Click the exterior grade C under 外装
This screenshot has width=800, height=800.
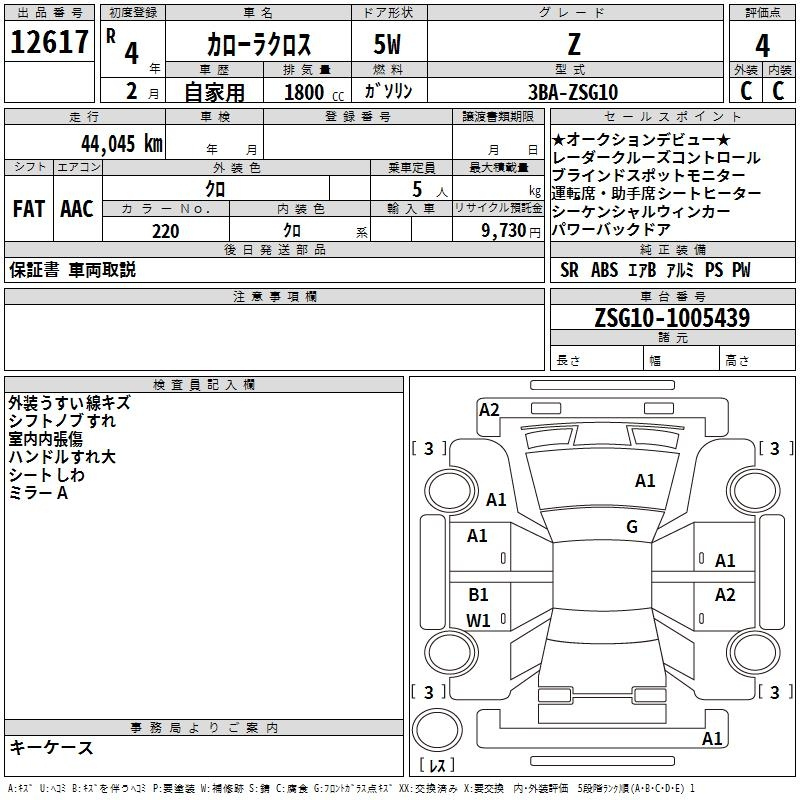point(746,91)
